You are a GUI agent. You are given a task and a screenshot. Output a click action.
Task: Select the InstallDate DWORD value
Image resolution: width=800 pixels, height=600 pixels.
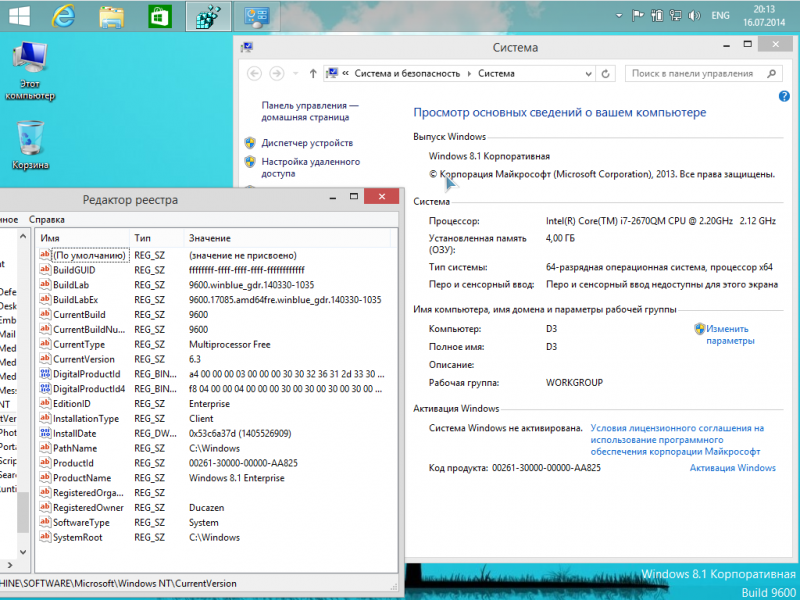(74, 433)
